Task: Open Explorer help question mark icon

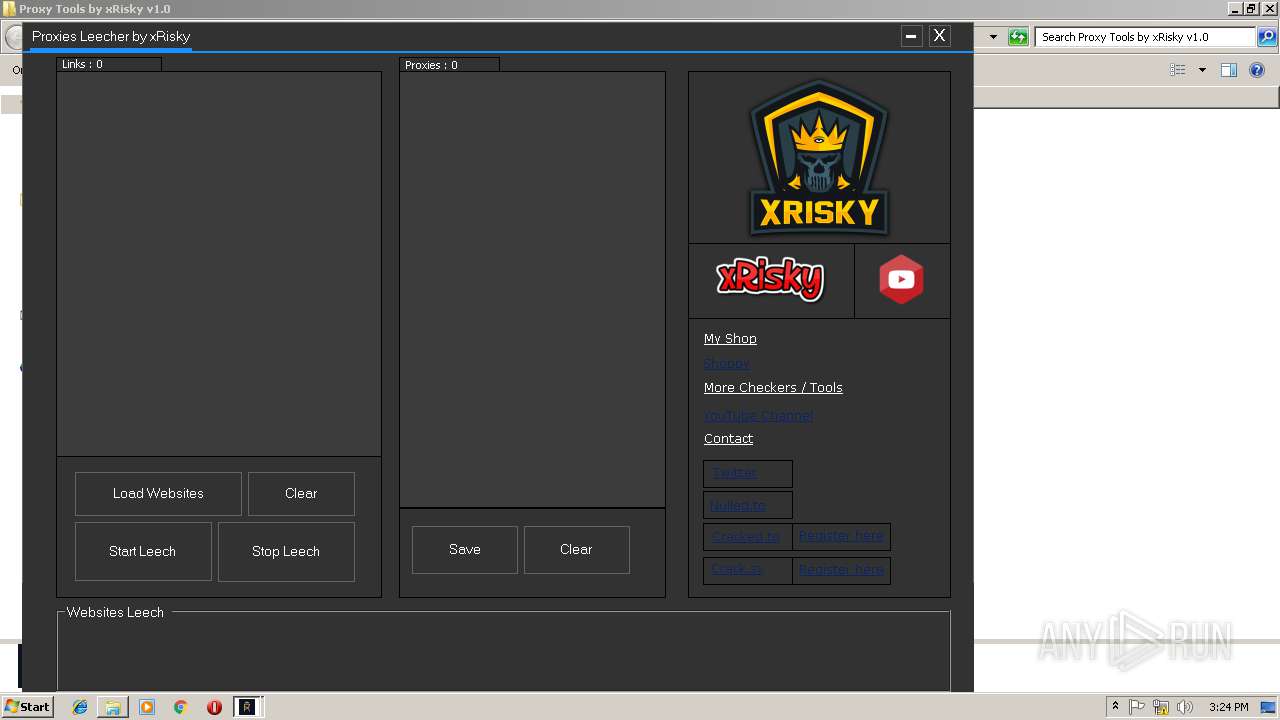Action: [x=1258, y=70]
